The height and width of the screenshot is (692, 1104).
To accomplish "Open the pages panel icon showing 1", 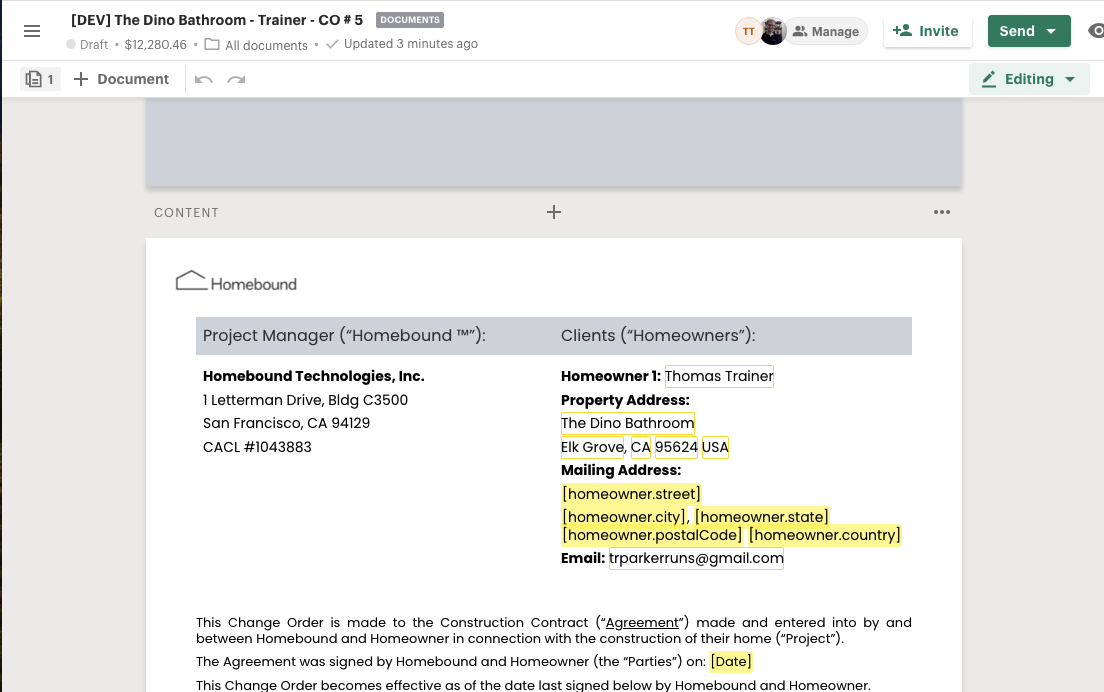I will tap(39, 79).
